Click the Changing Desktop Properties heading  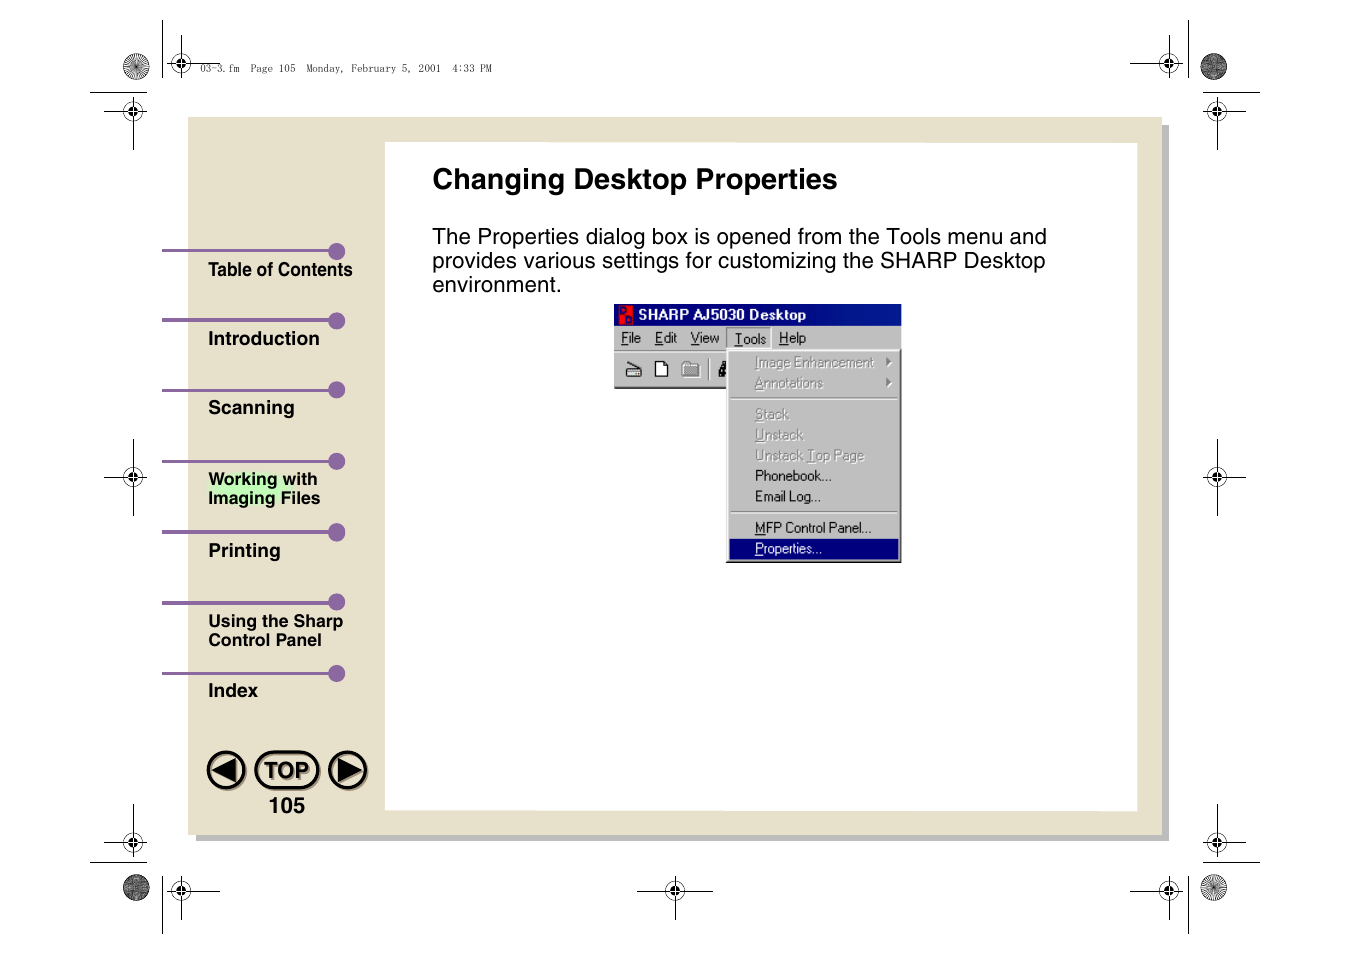pyautogui.click(x=635, y=180)
